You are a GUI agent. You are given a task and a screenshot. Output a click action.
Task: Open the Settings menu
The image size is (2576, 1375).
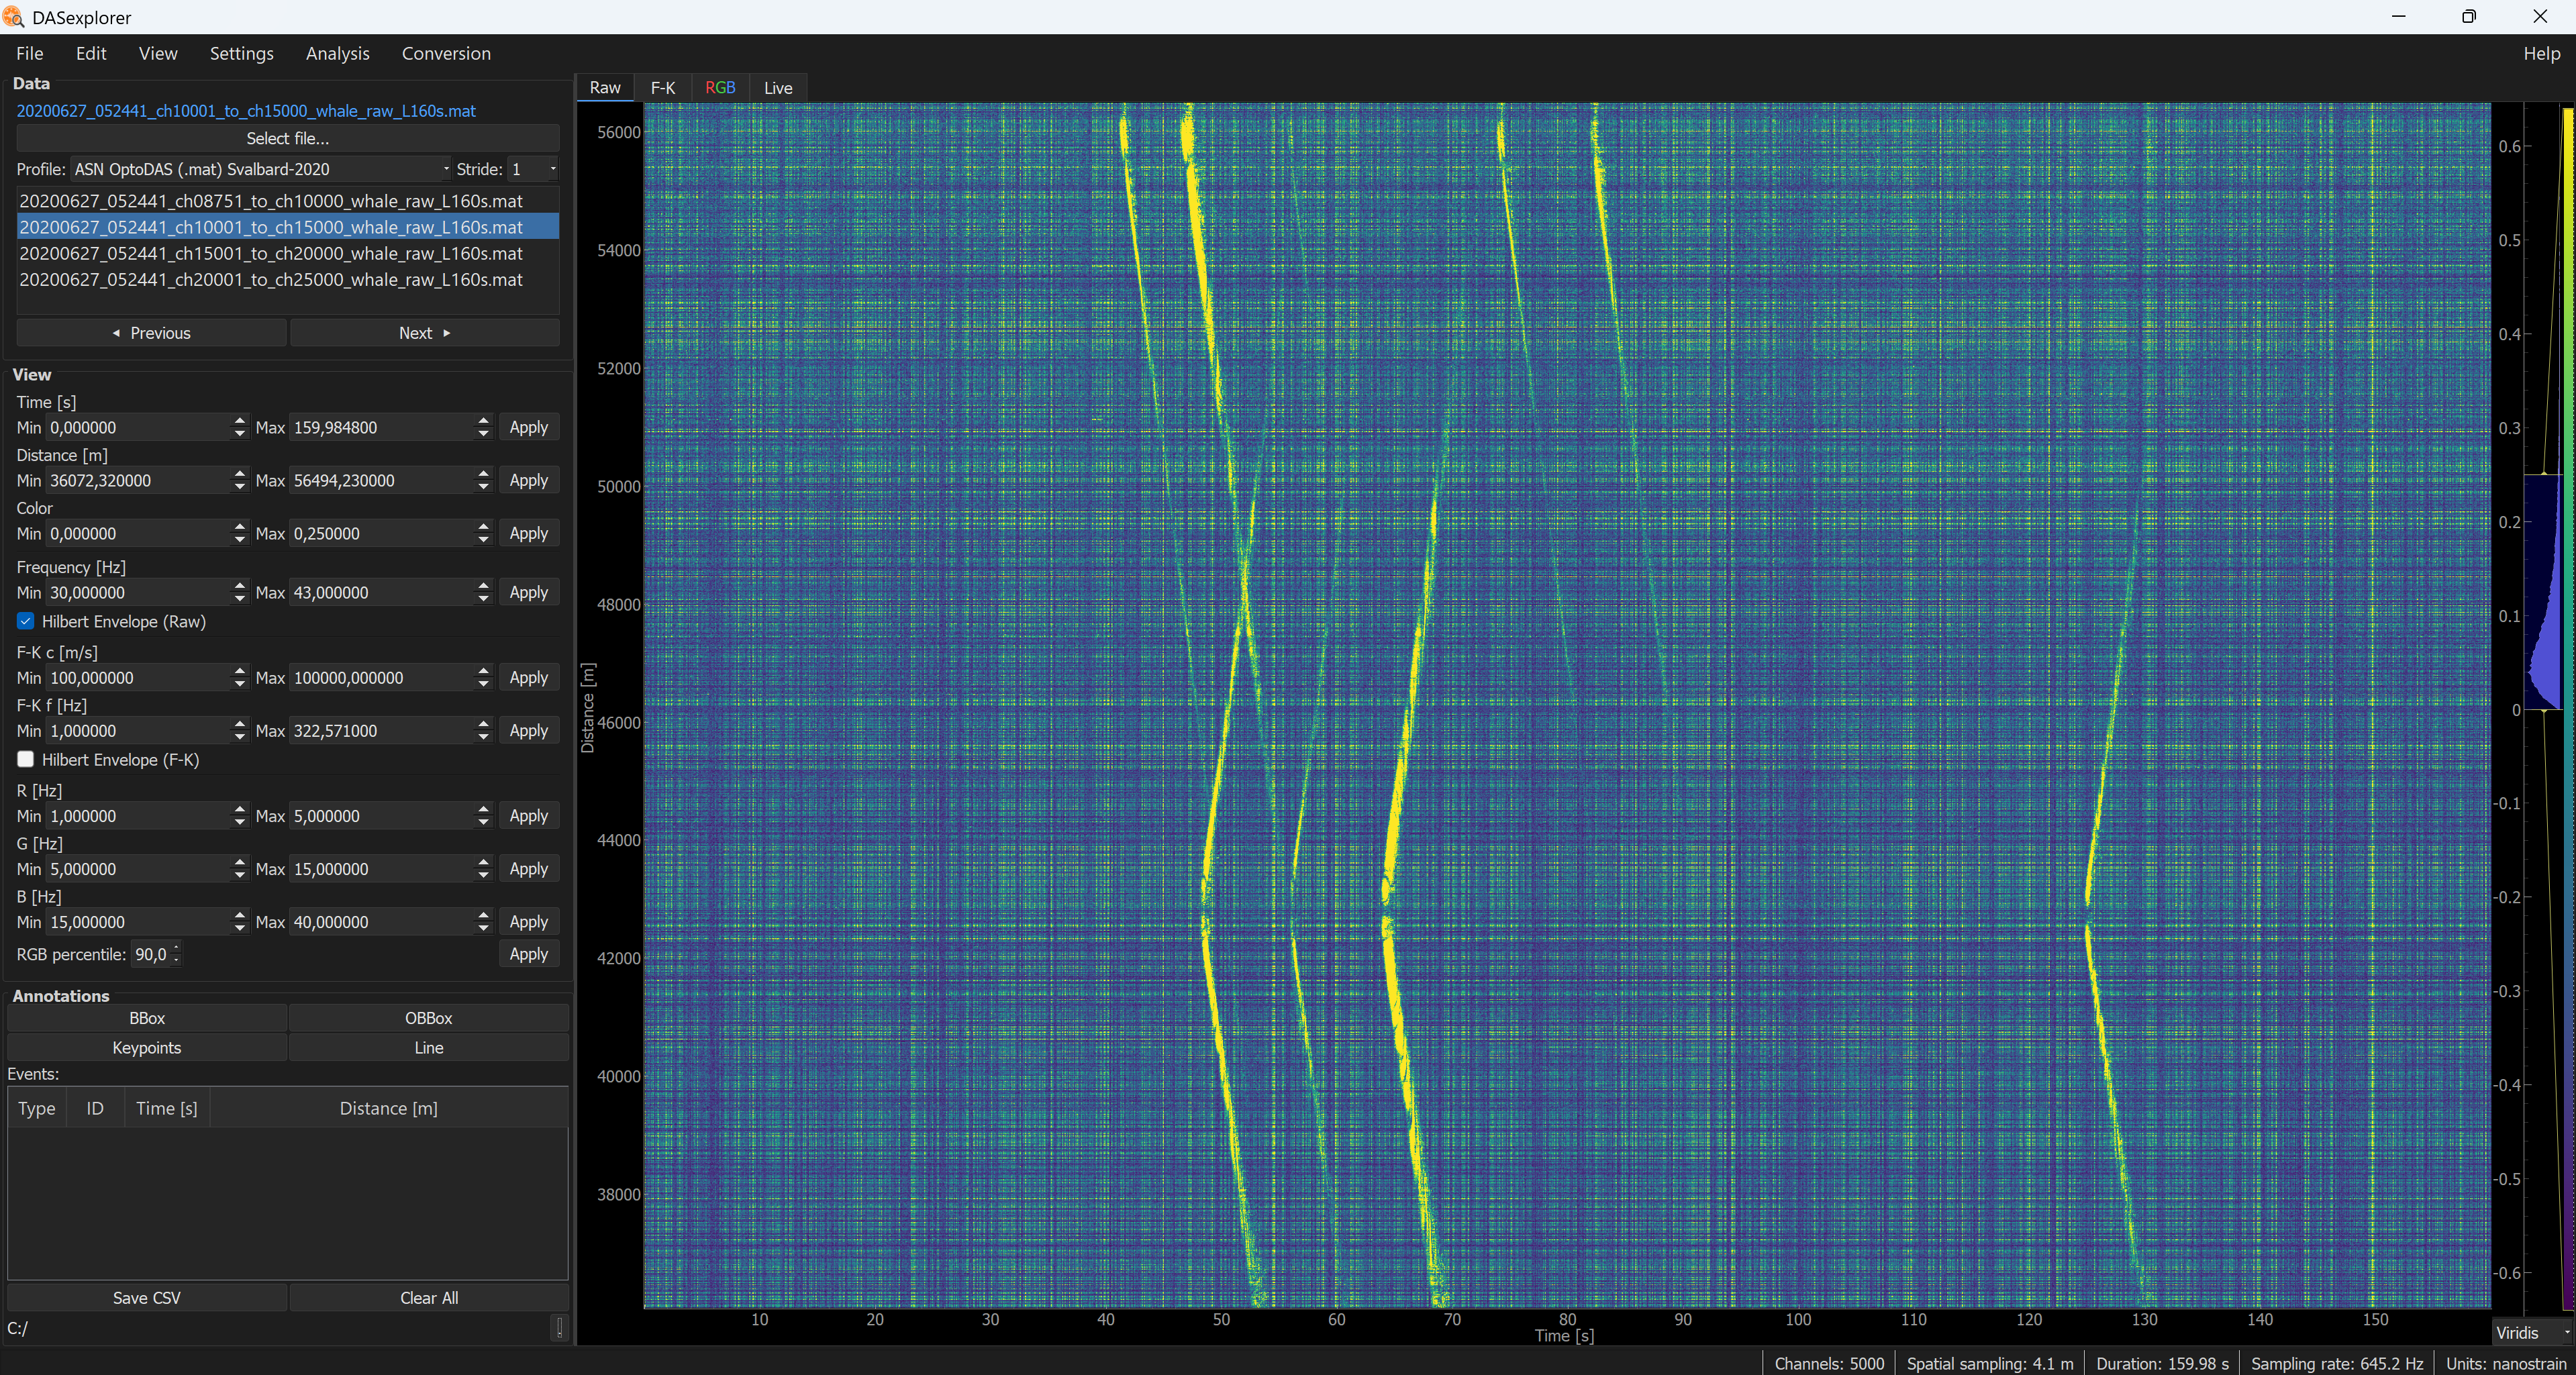(x=242, y=53)
